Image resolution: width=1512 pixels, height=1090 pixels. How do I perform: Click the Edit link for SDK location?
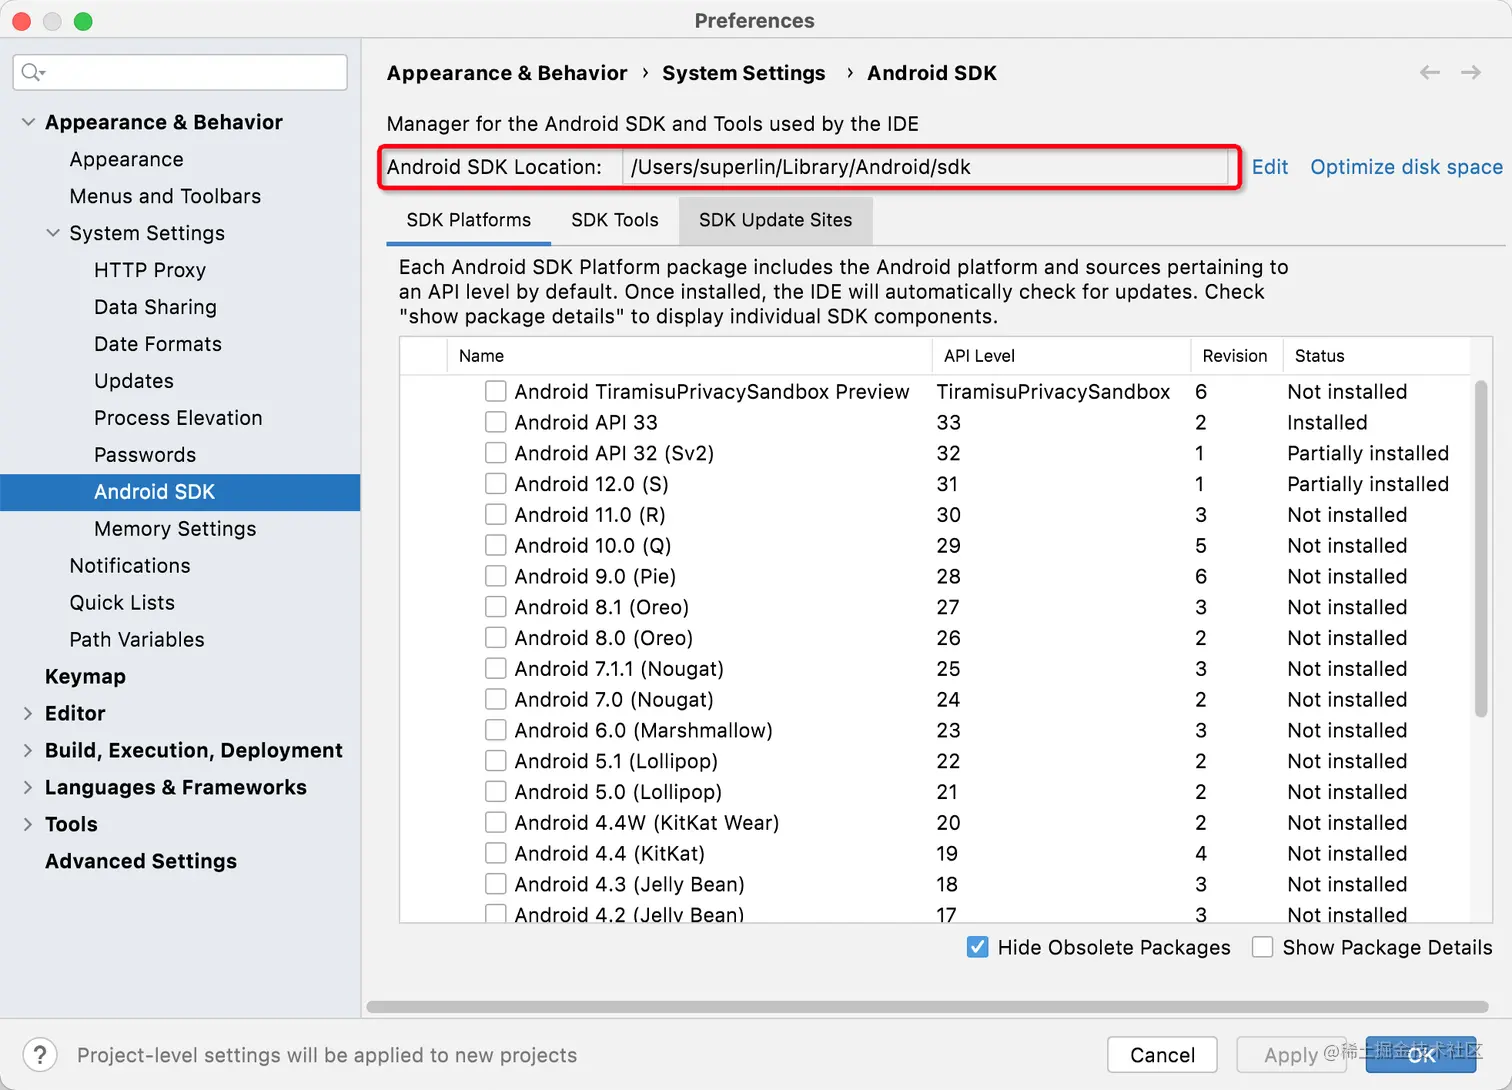pos(1270,167)
